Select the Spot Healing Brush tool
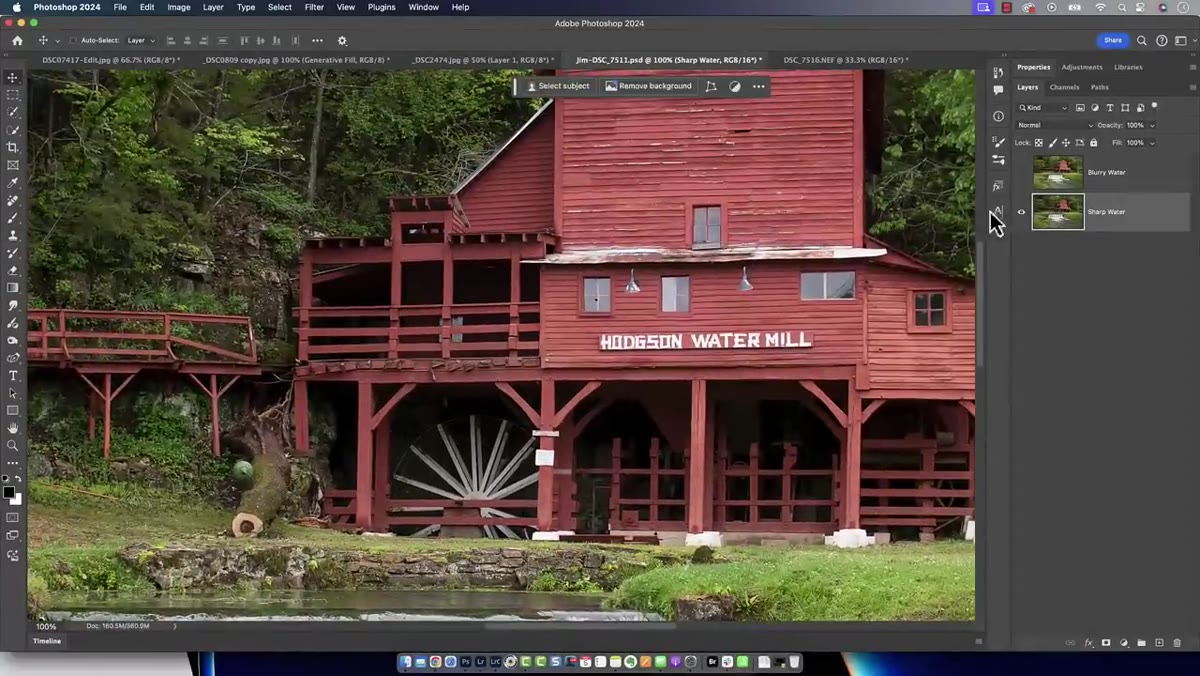The image size is (1200, 676). click(x=13, y=201)
